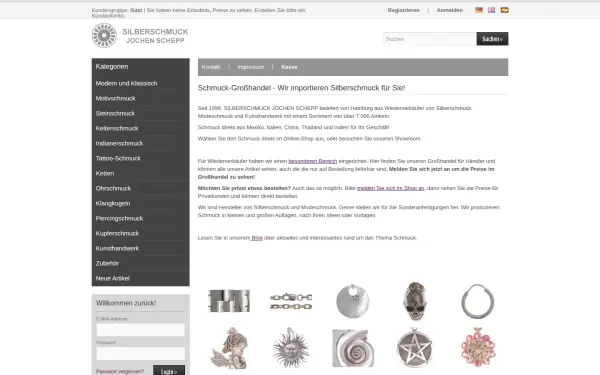Image resolution: width=600 pixels, height=375 pixels.
Task: Click the Willkommen zurück heading
Action: [126, 303]
